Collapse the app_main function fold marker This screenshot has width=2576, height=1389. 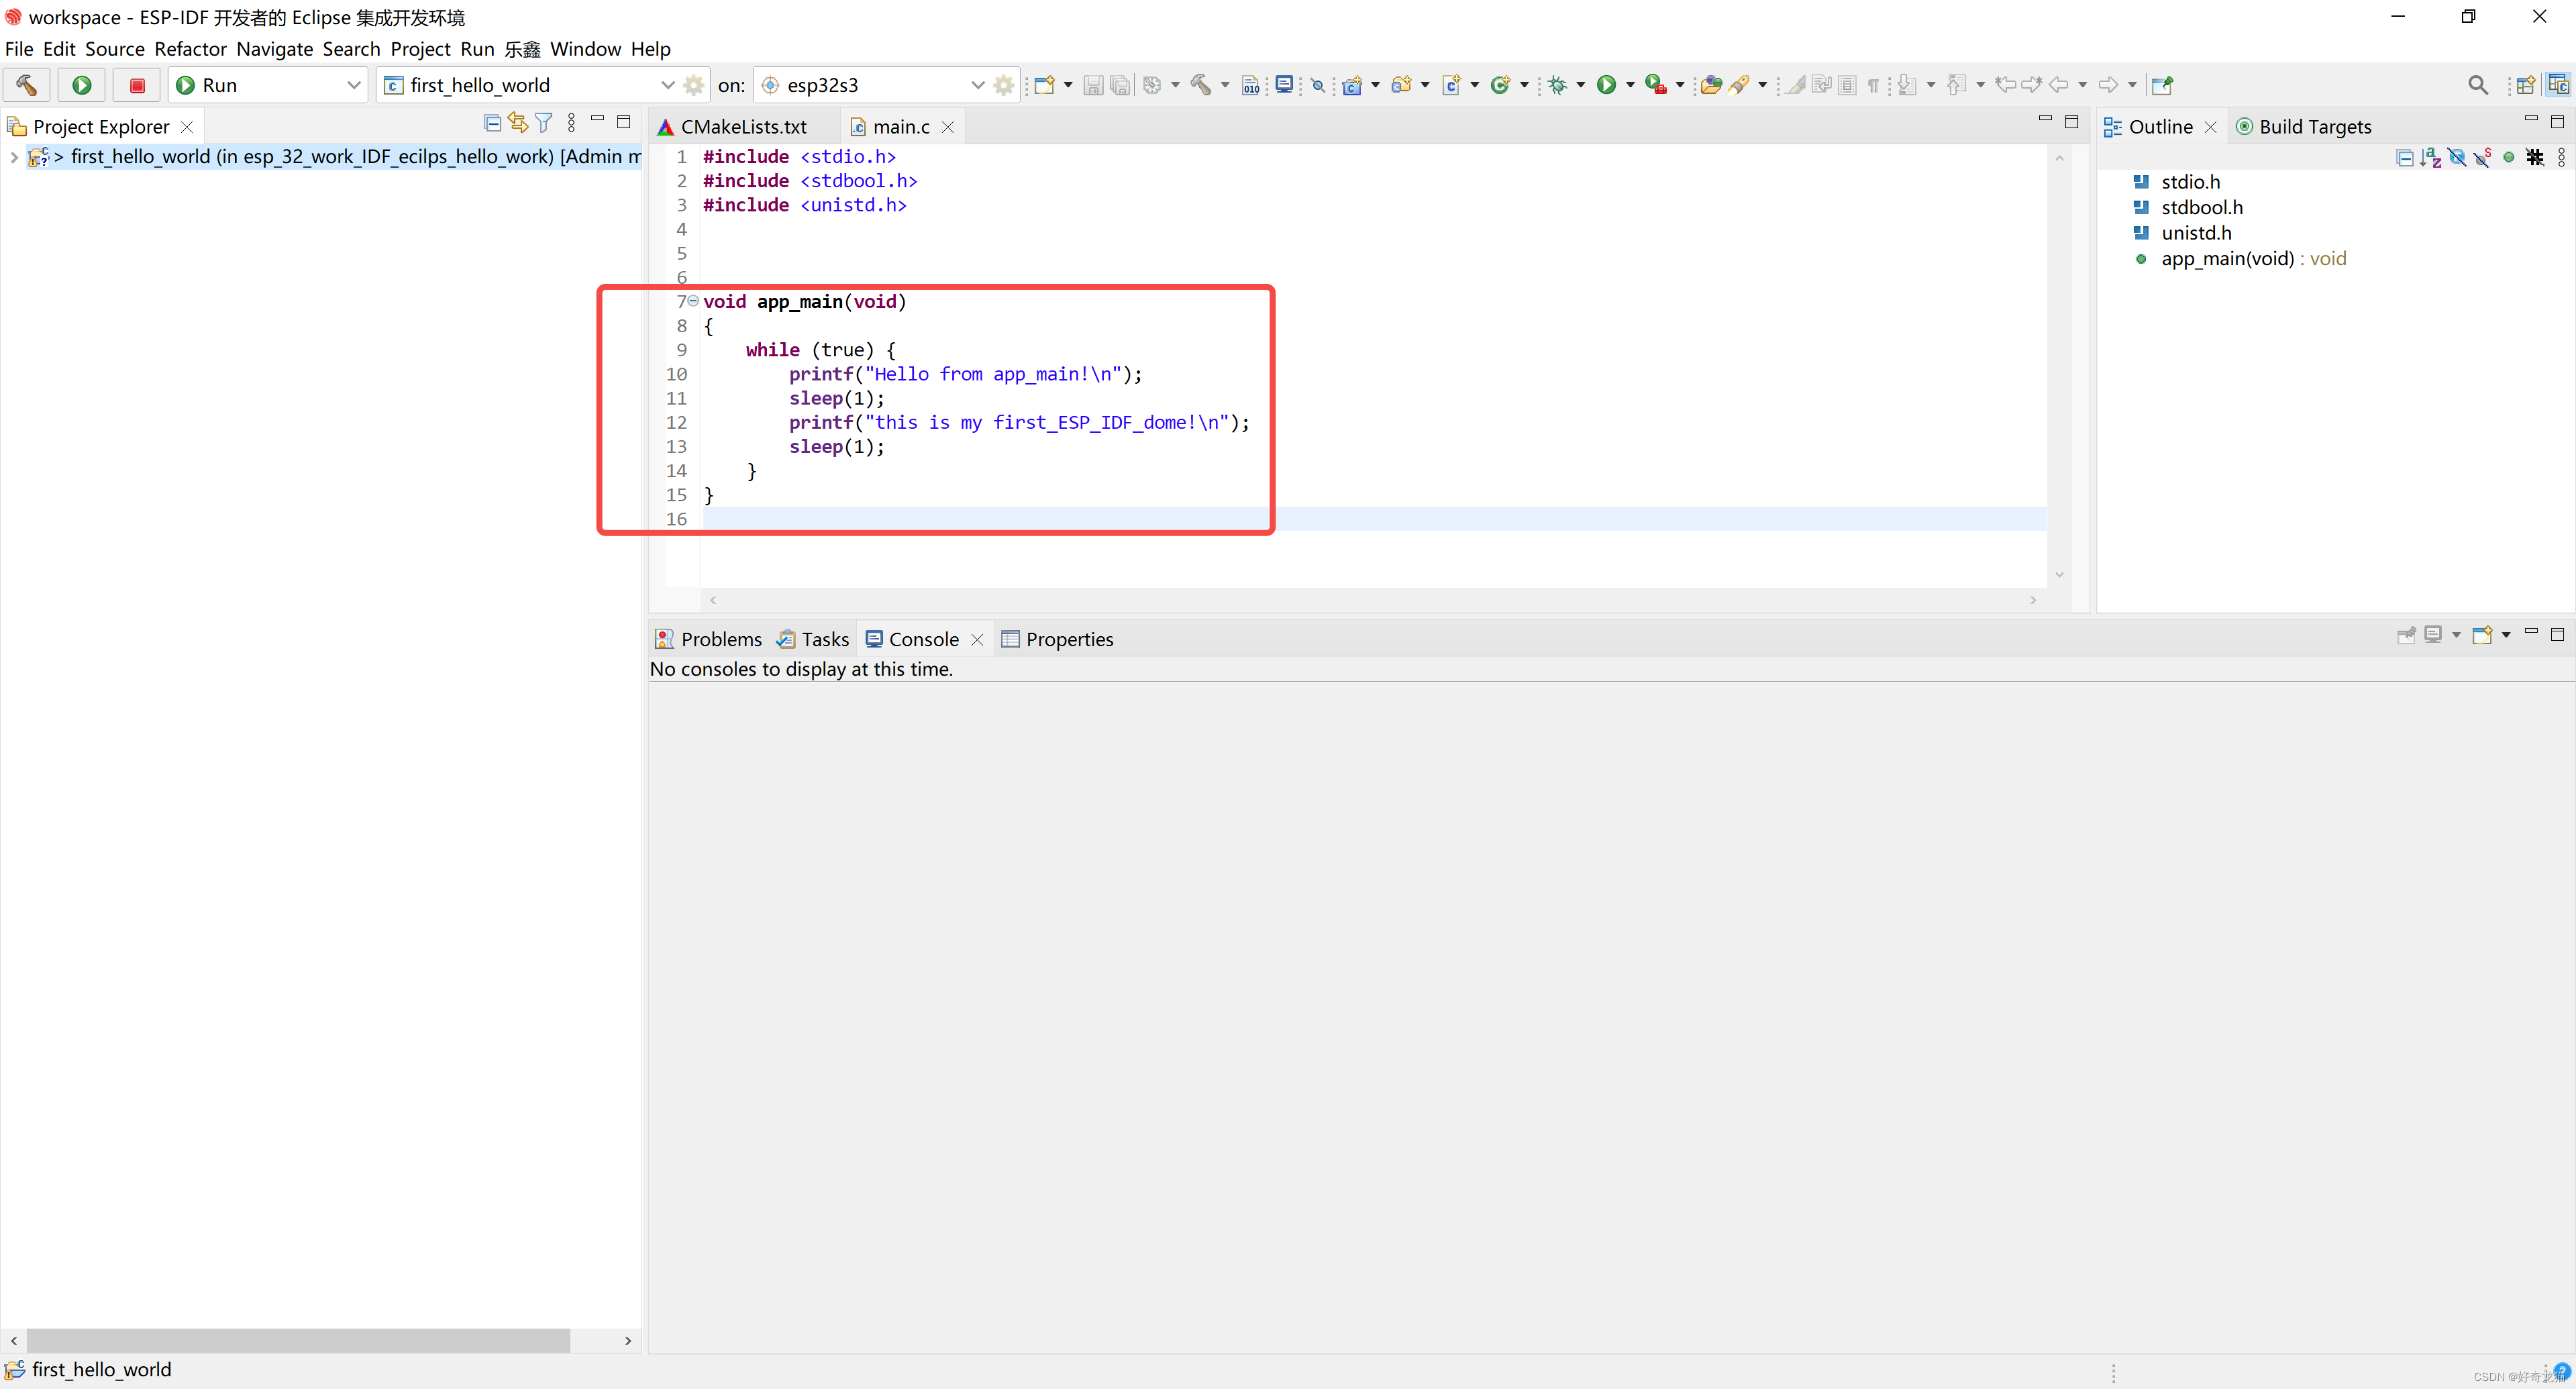pyautogui.click(x=693, y=301)
